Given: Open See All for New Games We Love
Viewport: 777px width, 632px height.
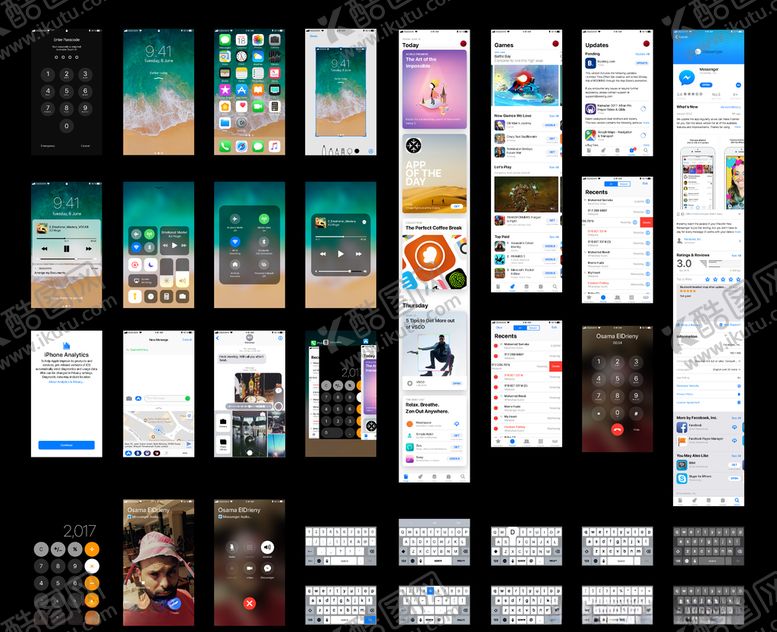Looking at the screenshot, I should click(554, 116).
